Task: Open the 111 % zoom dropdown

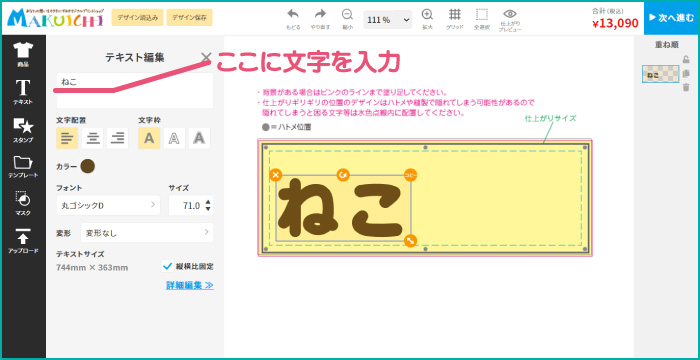Action: click(388, 20)
